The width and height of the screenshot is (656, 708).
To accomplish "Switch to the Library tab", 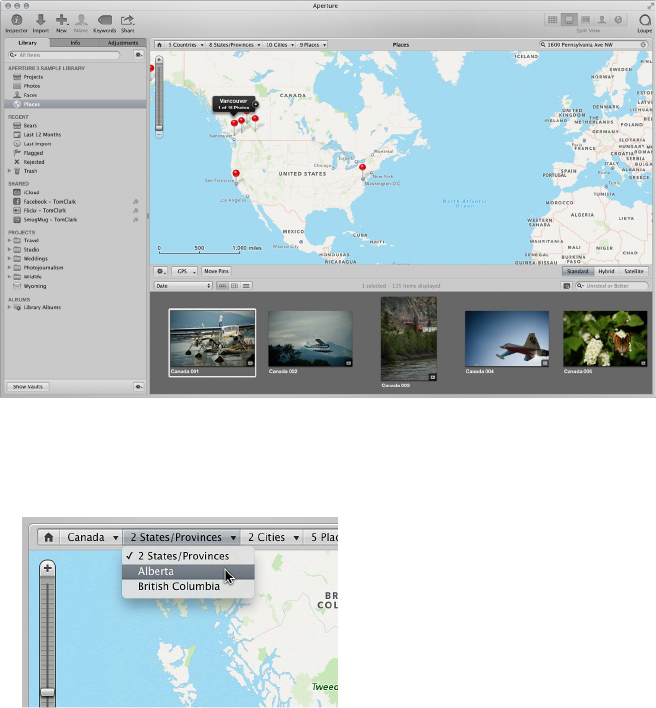I will (x=28, y=43).
